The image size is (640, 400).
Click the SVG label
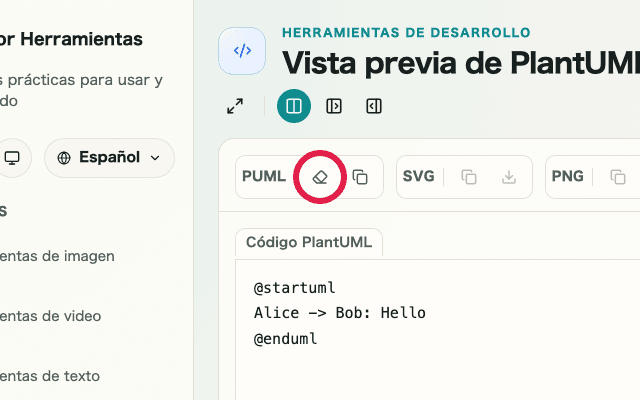pos(418,176)
